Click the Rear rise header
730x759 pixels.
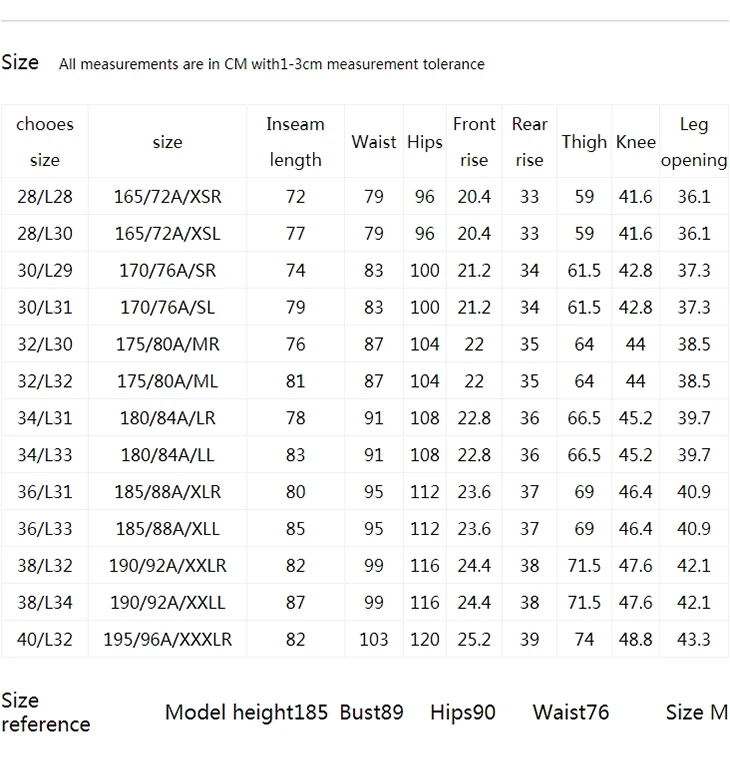pos(529,141)
